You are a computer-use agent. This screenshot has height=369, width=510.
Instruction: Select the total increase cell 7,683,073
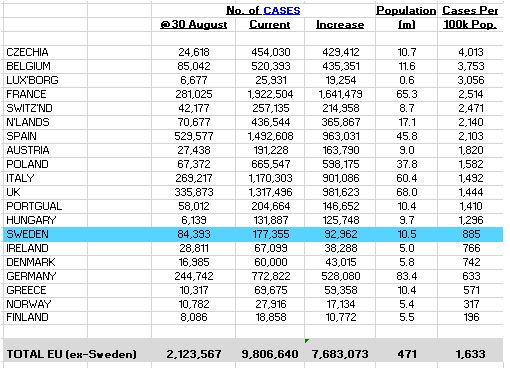point(340,354)
